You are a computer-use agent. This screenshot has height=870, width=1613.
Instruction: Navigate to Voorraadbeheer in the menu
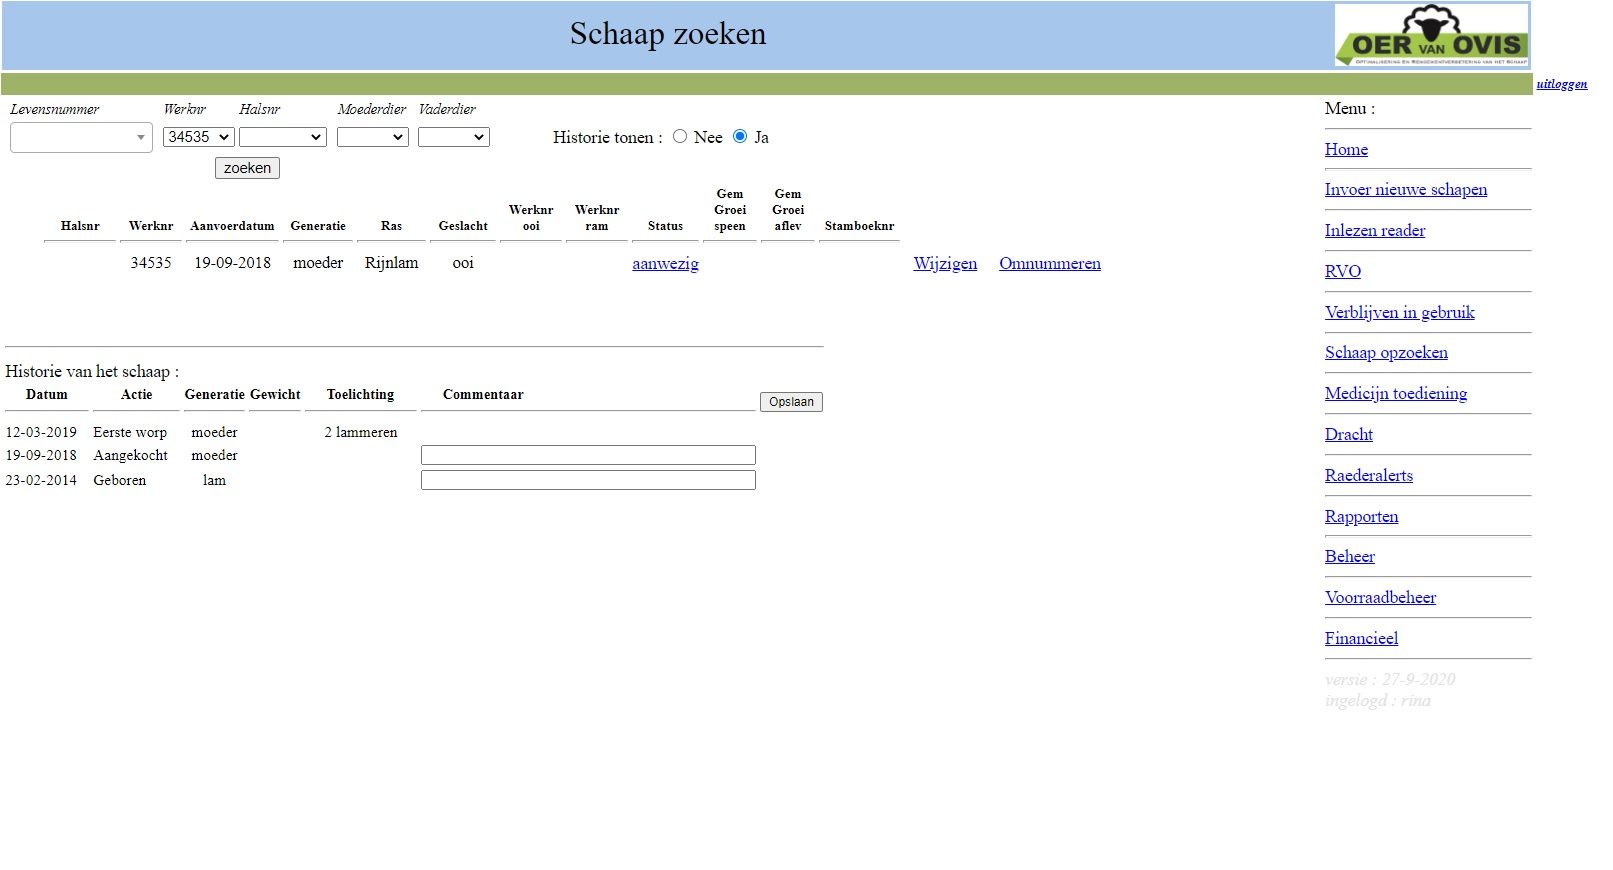pyautogui.click(x=1380, y=598)
